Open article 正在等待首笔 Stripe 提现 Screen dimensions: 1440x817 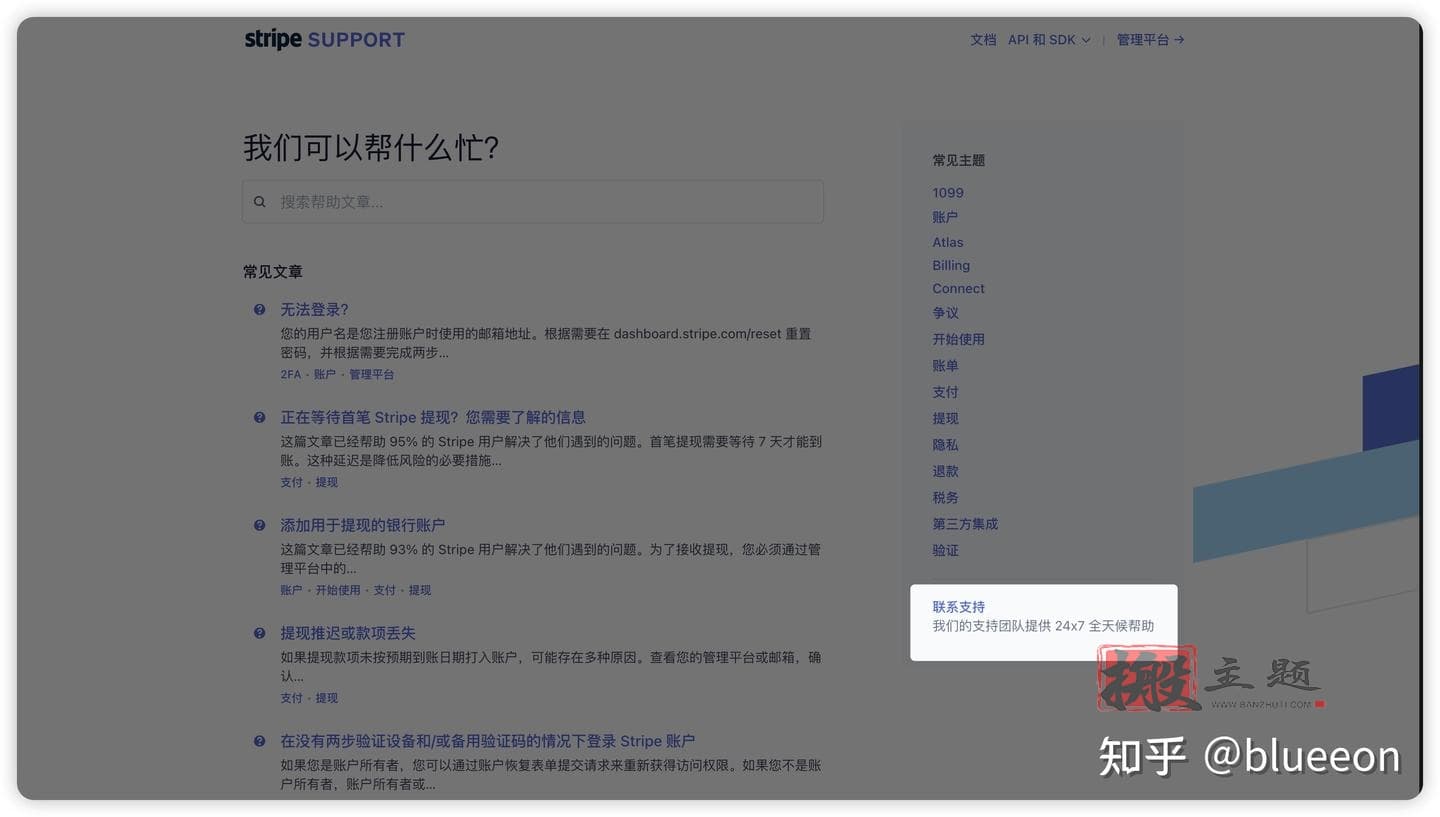433,417
